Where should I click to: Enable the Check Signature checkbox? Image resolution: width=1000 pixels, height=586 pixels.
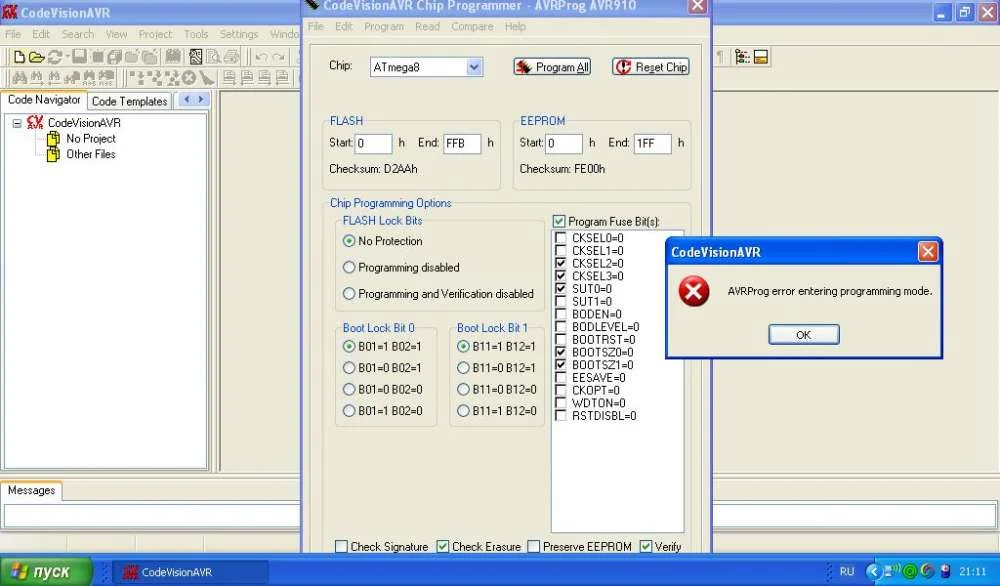[x=342, y=546]
